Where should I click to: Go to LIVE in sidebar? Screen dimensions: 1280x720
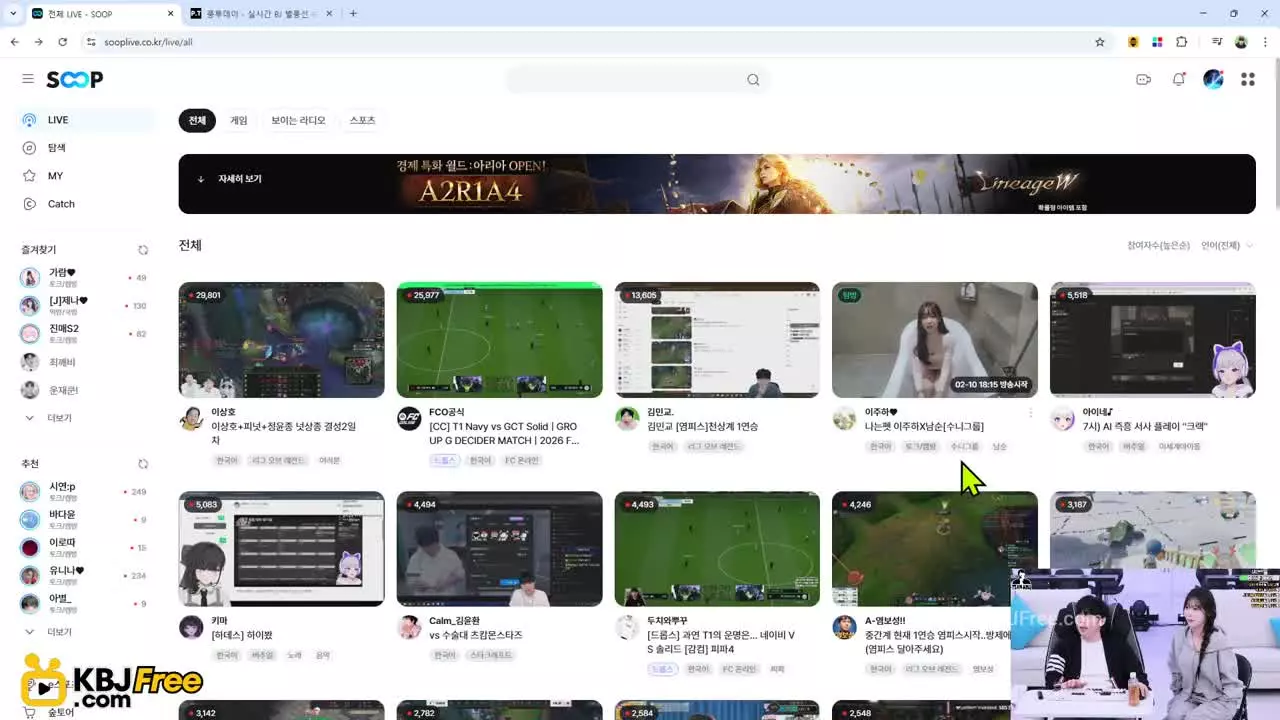pos(86,120)
